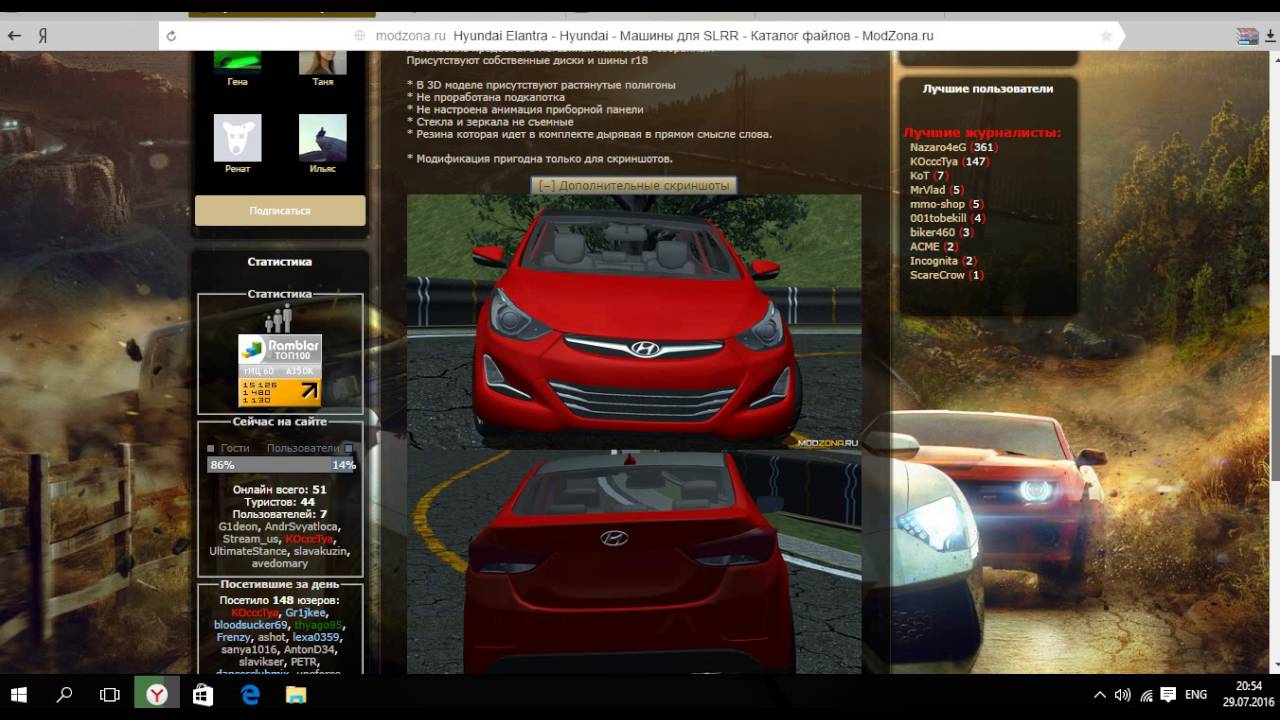Open online user Stream_us's profile
Image resolution: width=1280 pixels, height=720 pixels.
point(251,539)
